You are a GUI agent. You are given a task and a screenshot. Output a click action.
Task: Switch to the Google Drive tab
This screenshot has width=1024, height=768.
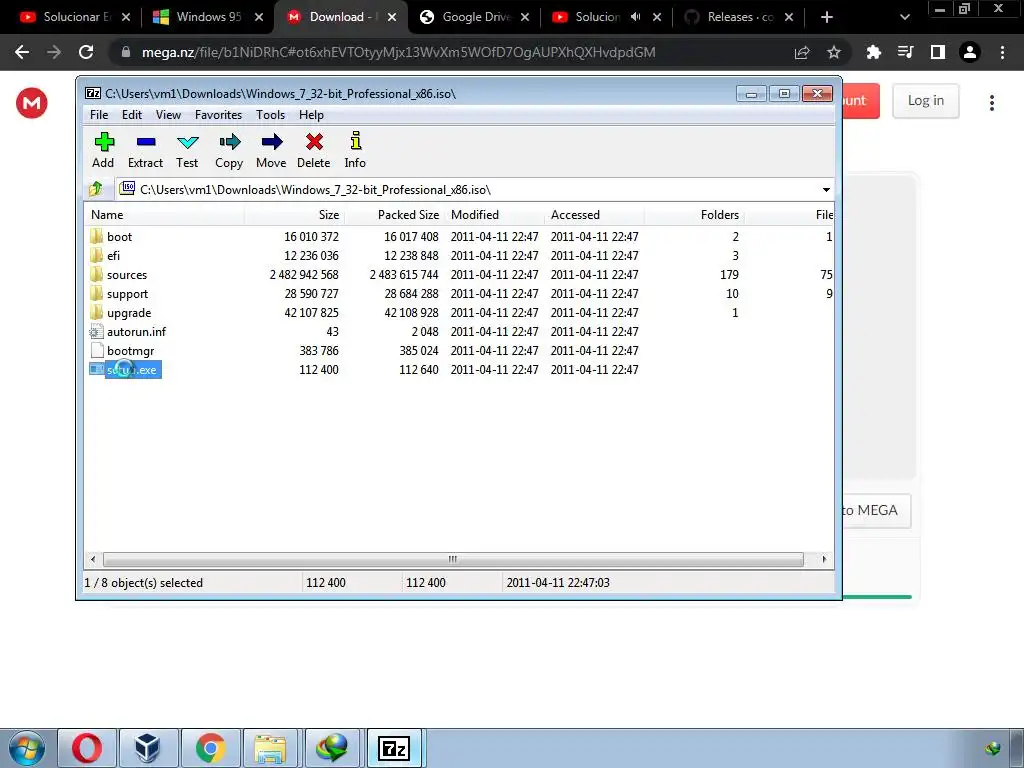pyautogui.click(x=475, y=17)
